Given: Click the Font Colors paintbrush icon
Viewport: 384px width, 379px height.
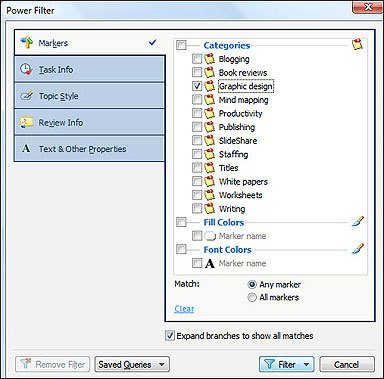Looking at the screenshot, I should (x=358, y=249).
